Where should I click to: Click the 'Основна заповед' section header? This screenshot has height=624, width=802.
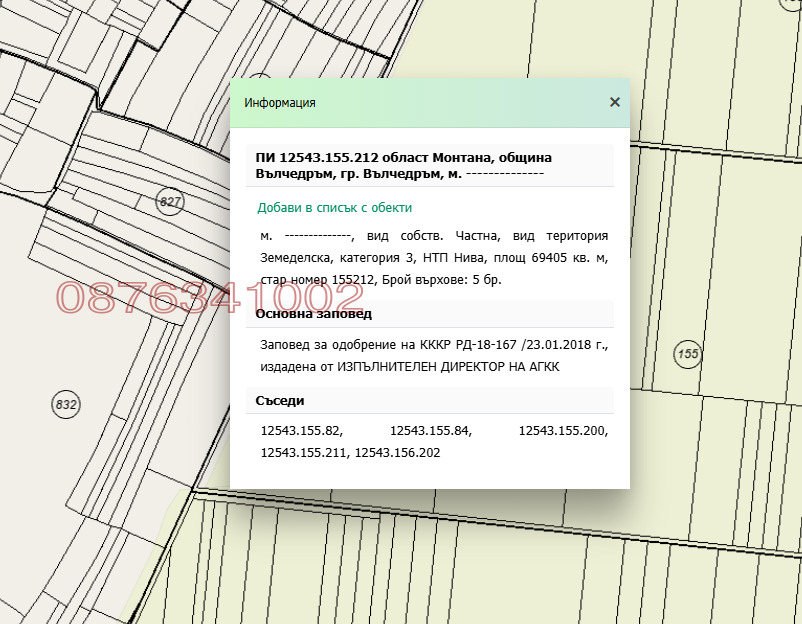coord(313,314)
